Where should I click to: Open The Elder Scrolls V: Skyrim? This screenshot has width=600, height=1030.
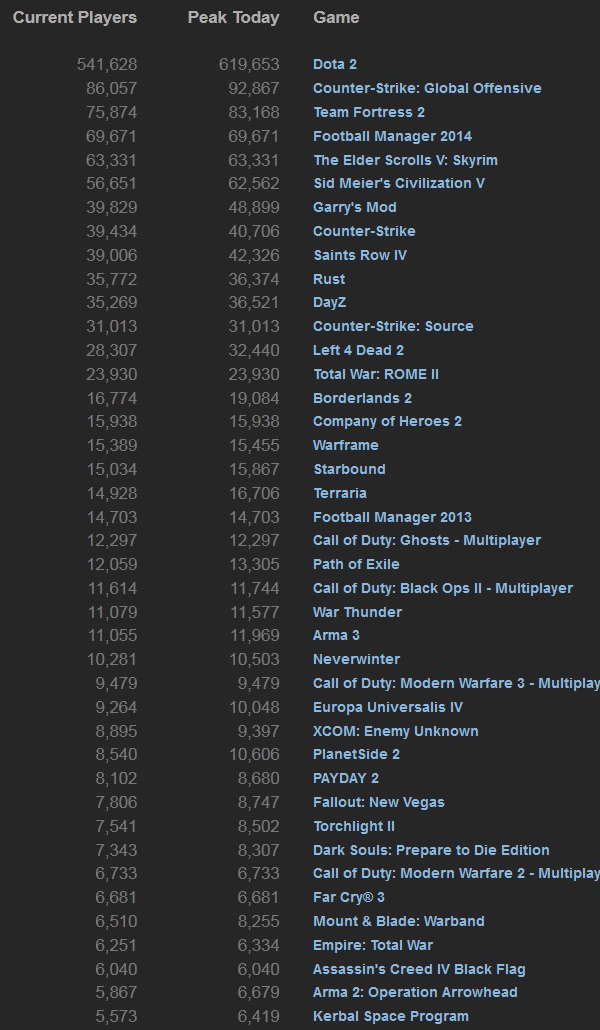point(405,160)
